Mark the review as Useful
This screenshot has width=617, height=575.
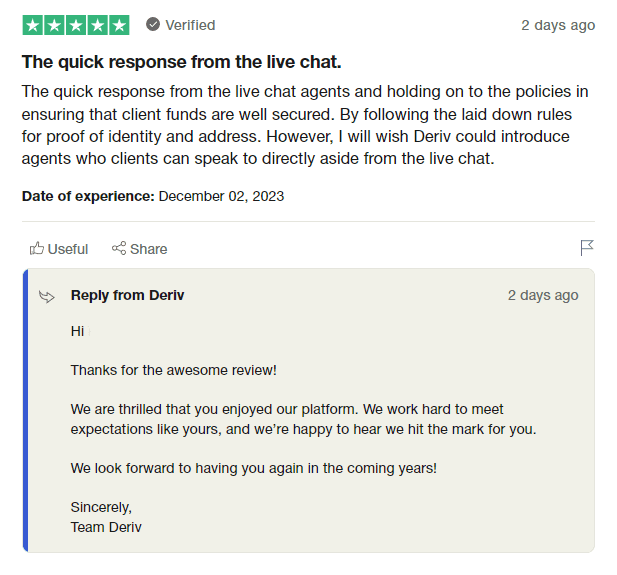click(67, 249)
